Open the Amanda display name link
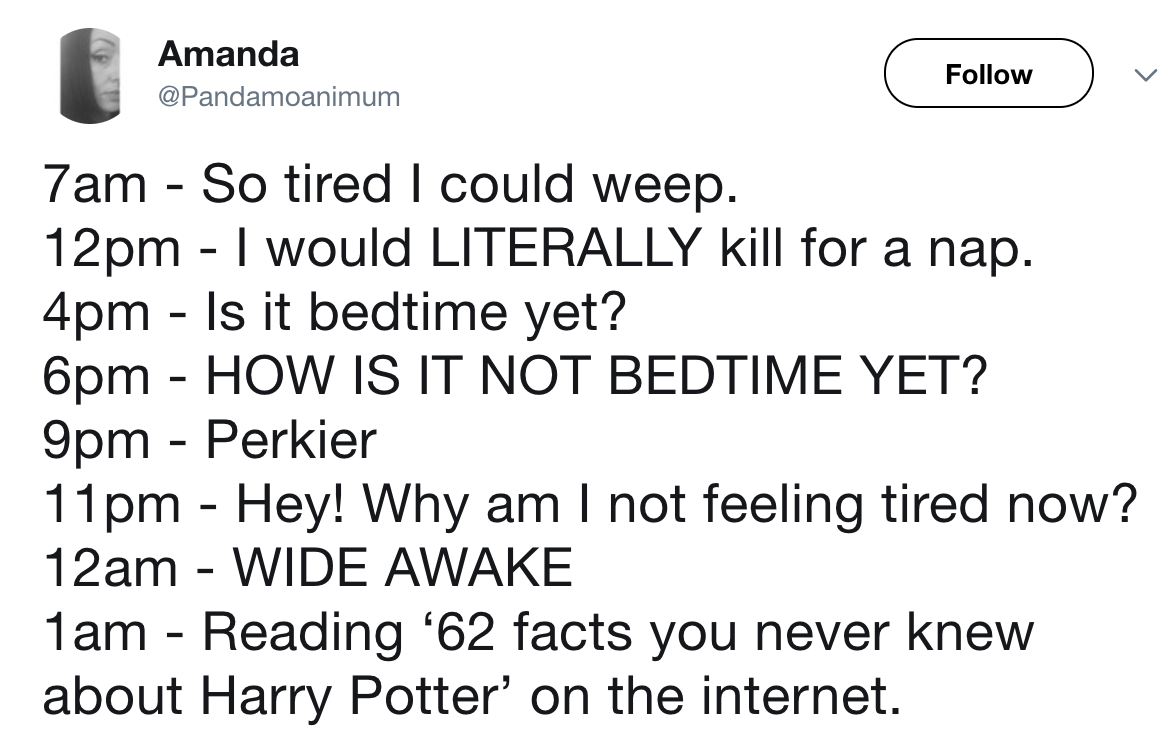This screenshot has height=734, width=1172. click(228, 53)
